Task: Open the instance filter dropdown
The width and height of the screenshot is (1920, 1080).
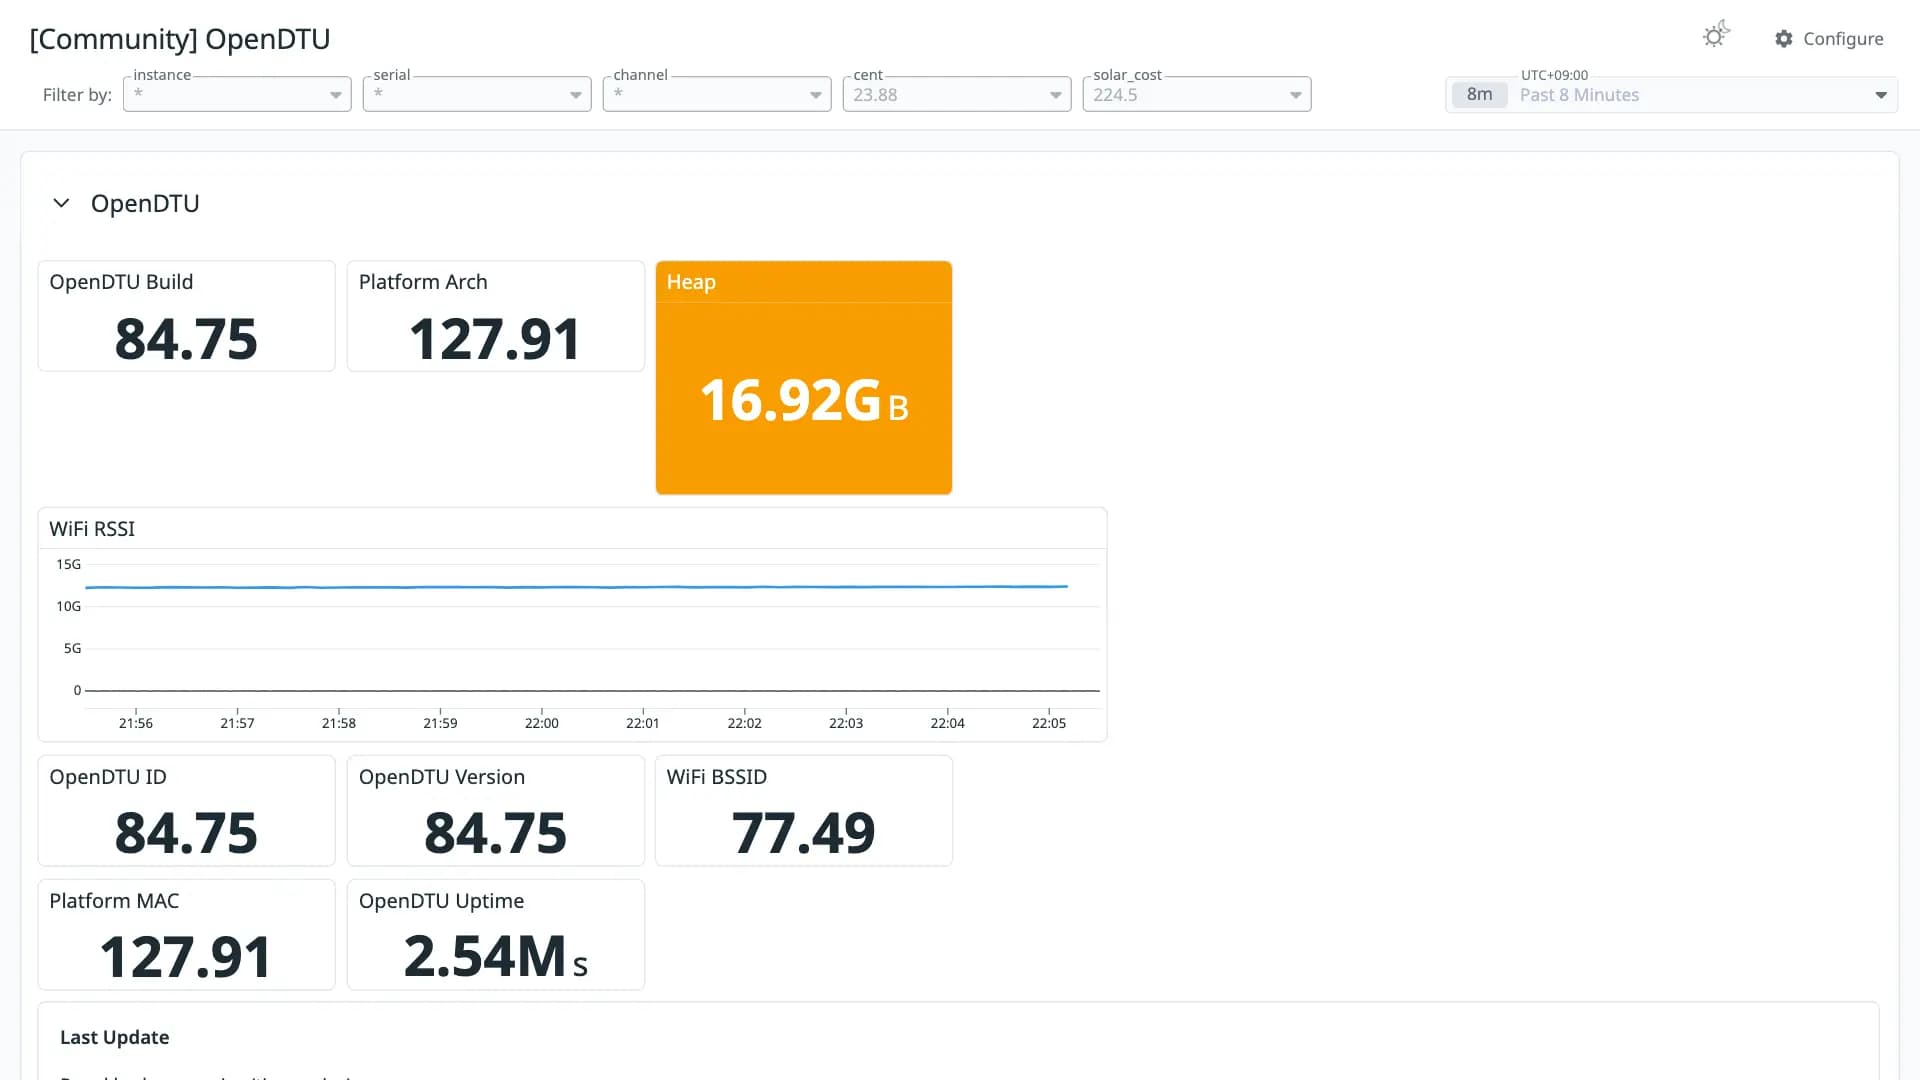Action: tap(237, 94)
